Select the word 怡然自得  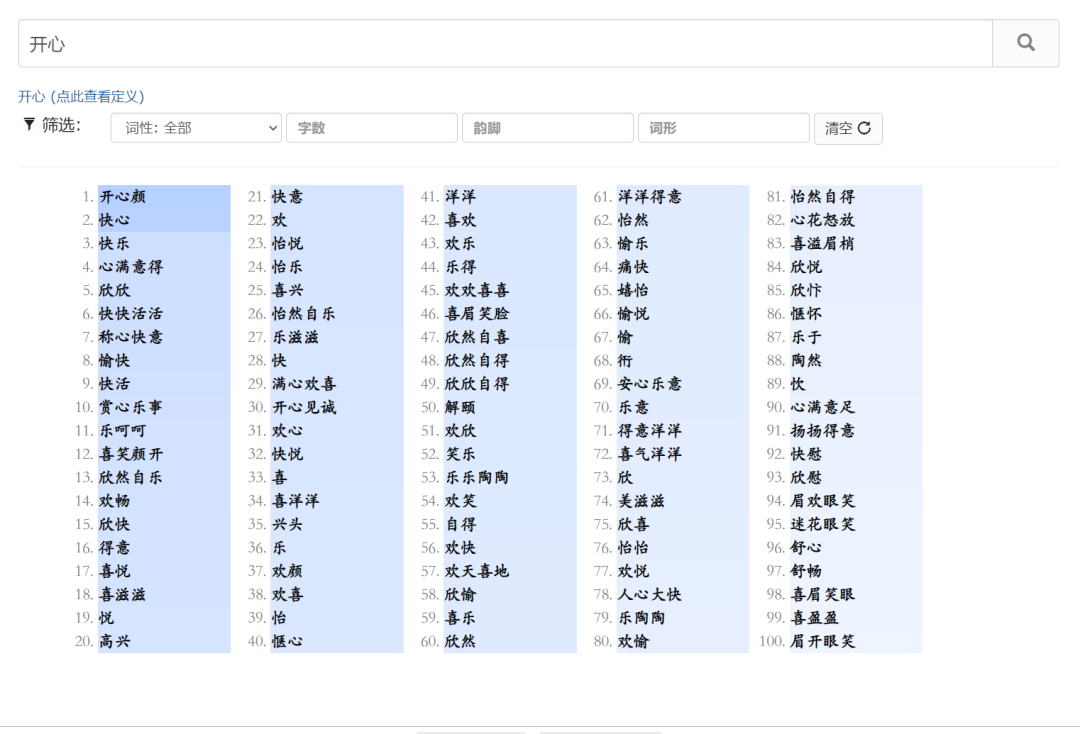click(822, 197)
